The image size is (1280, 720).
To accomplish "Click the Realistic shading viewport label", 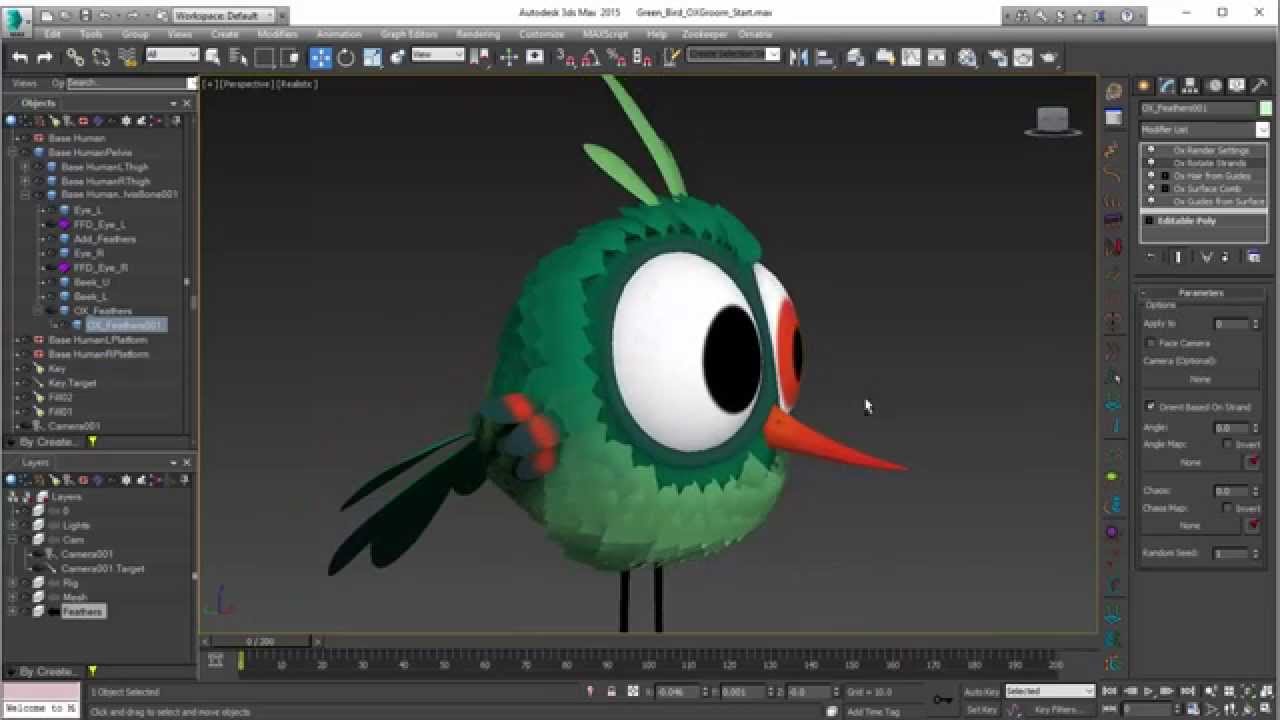I will [x=298, y=84].
